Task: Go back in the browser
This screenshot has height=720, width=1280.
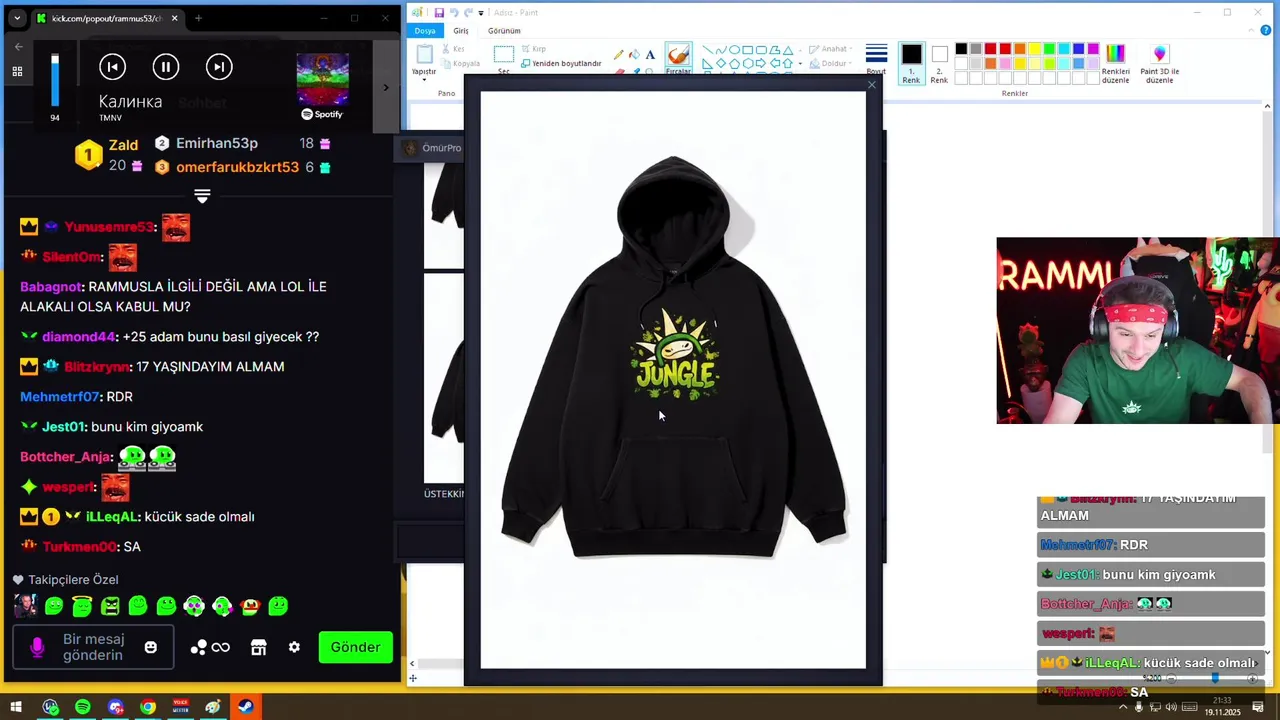Action: click(18, 46)
